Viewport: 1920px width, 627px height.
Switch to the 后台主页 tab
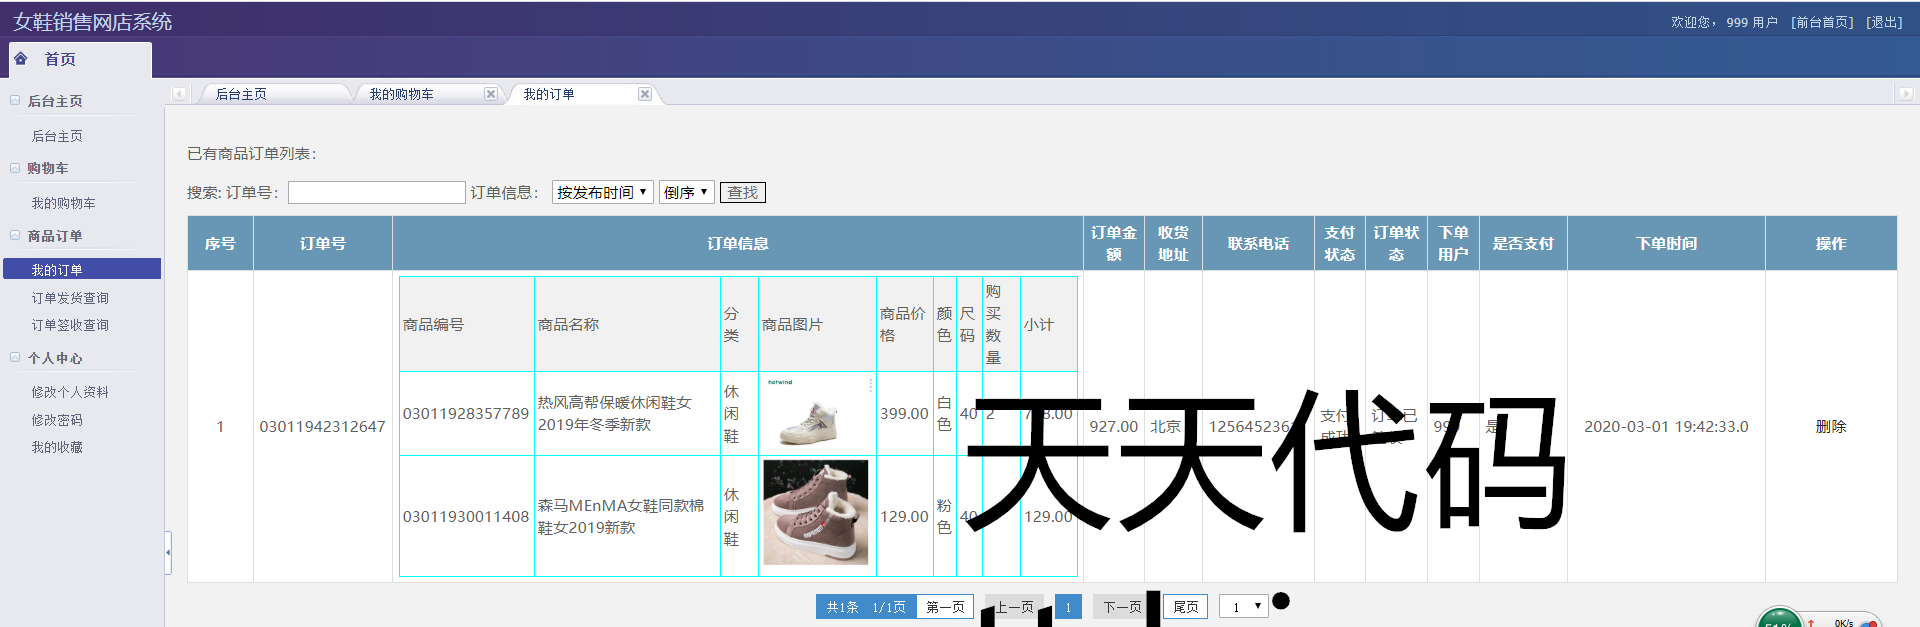[x=241, y=94]
